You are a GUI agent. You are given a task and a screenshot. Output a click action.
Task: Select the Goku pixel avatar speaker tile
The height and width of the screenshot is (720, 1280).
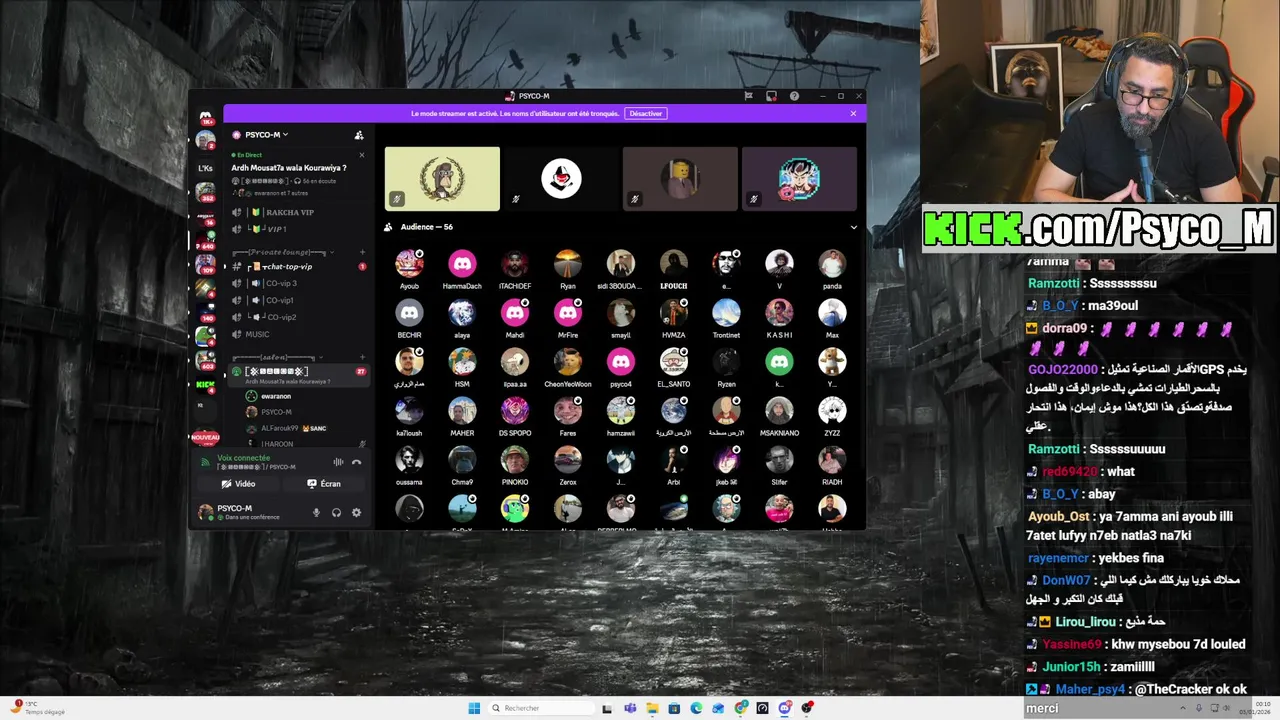[x=799, y=179]
